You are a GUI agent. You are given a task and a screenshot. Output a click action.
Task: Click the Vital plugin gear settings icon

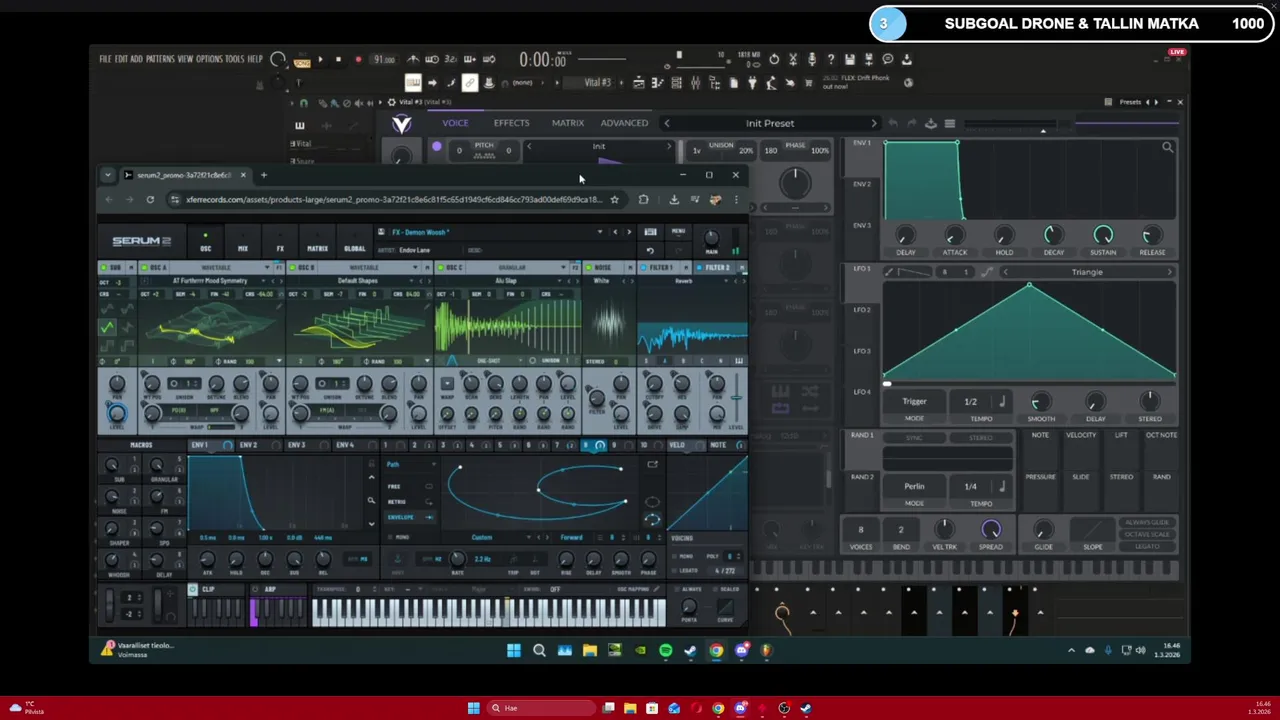(x=391, y=102)
